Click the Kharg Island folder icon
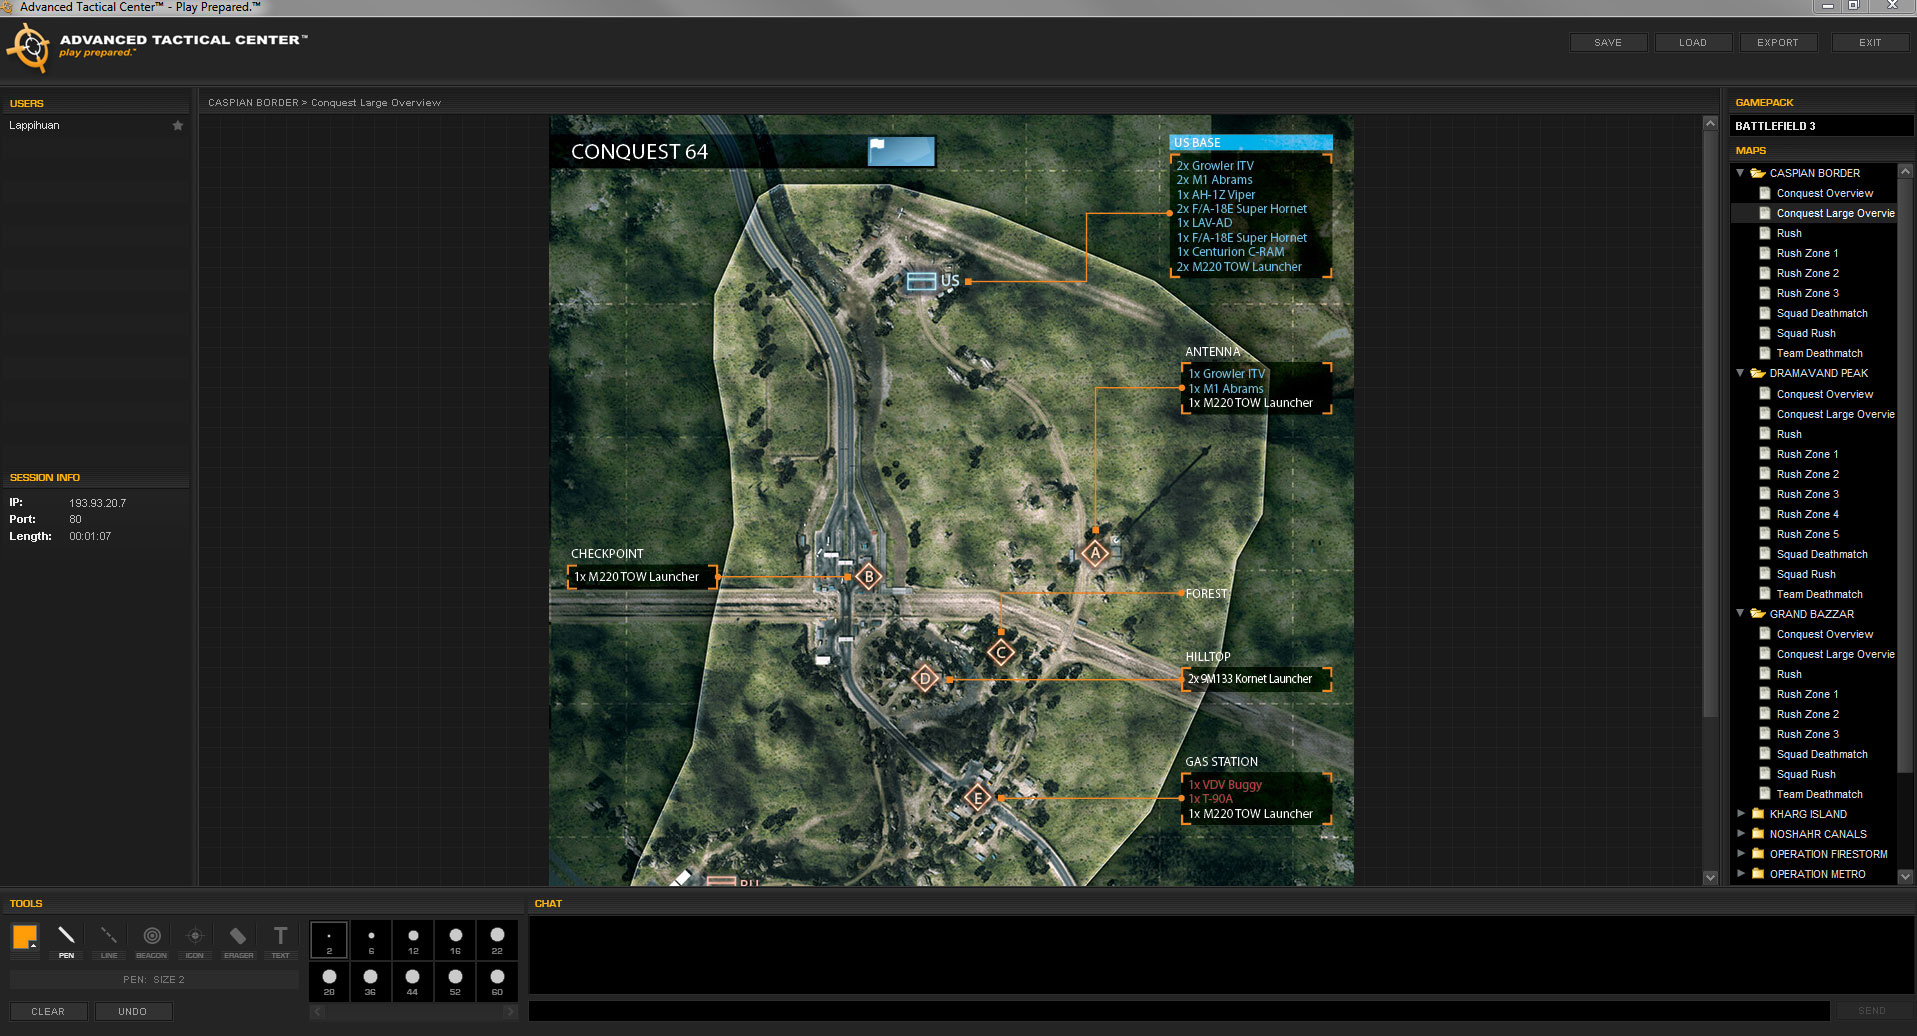Screen dimensions: 1917x1036 tap(1758, 813)
